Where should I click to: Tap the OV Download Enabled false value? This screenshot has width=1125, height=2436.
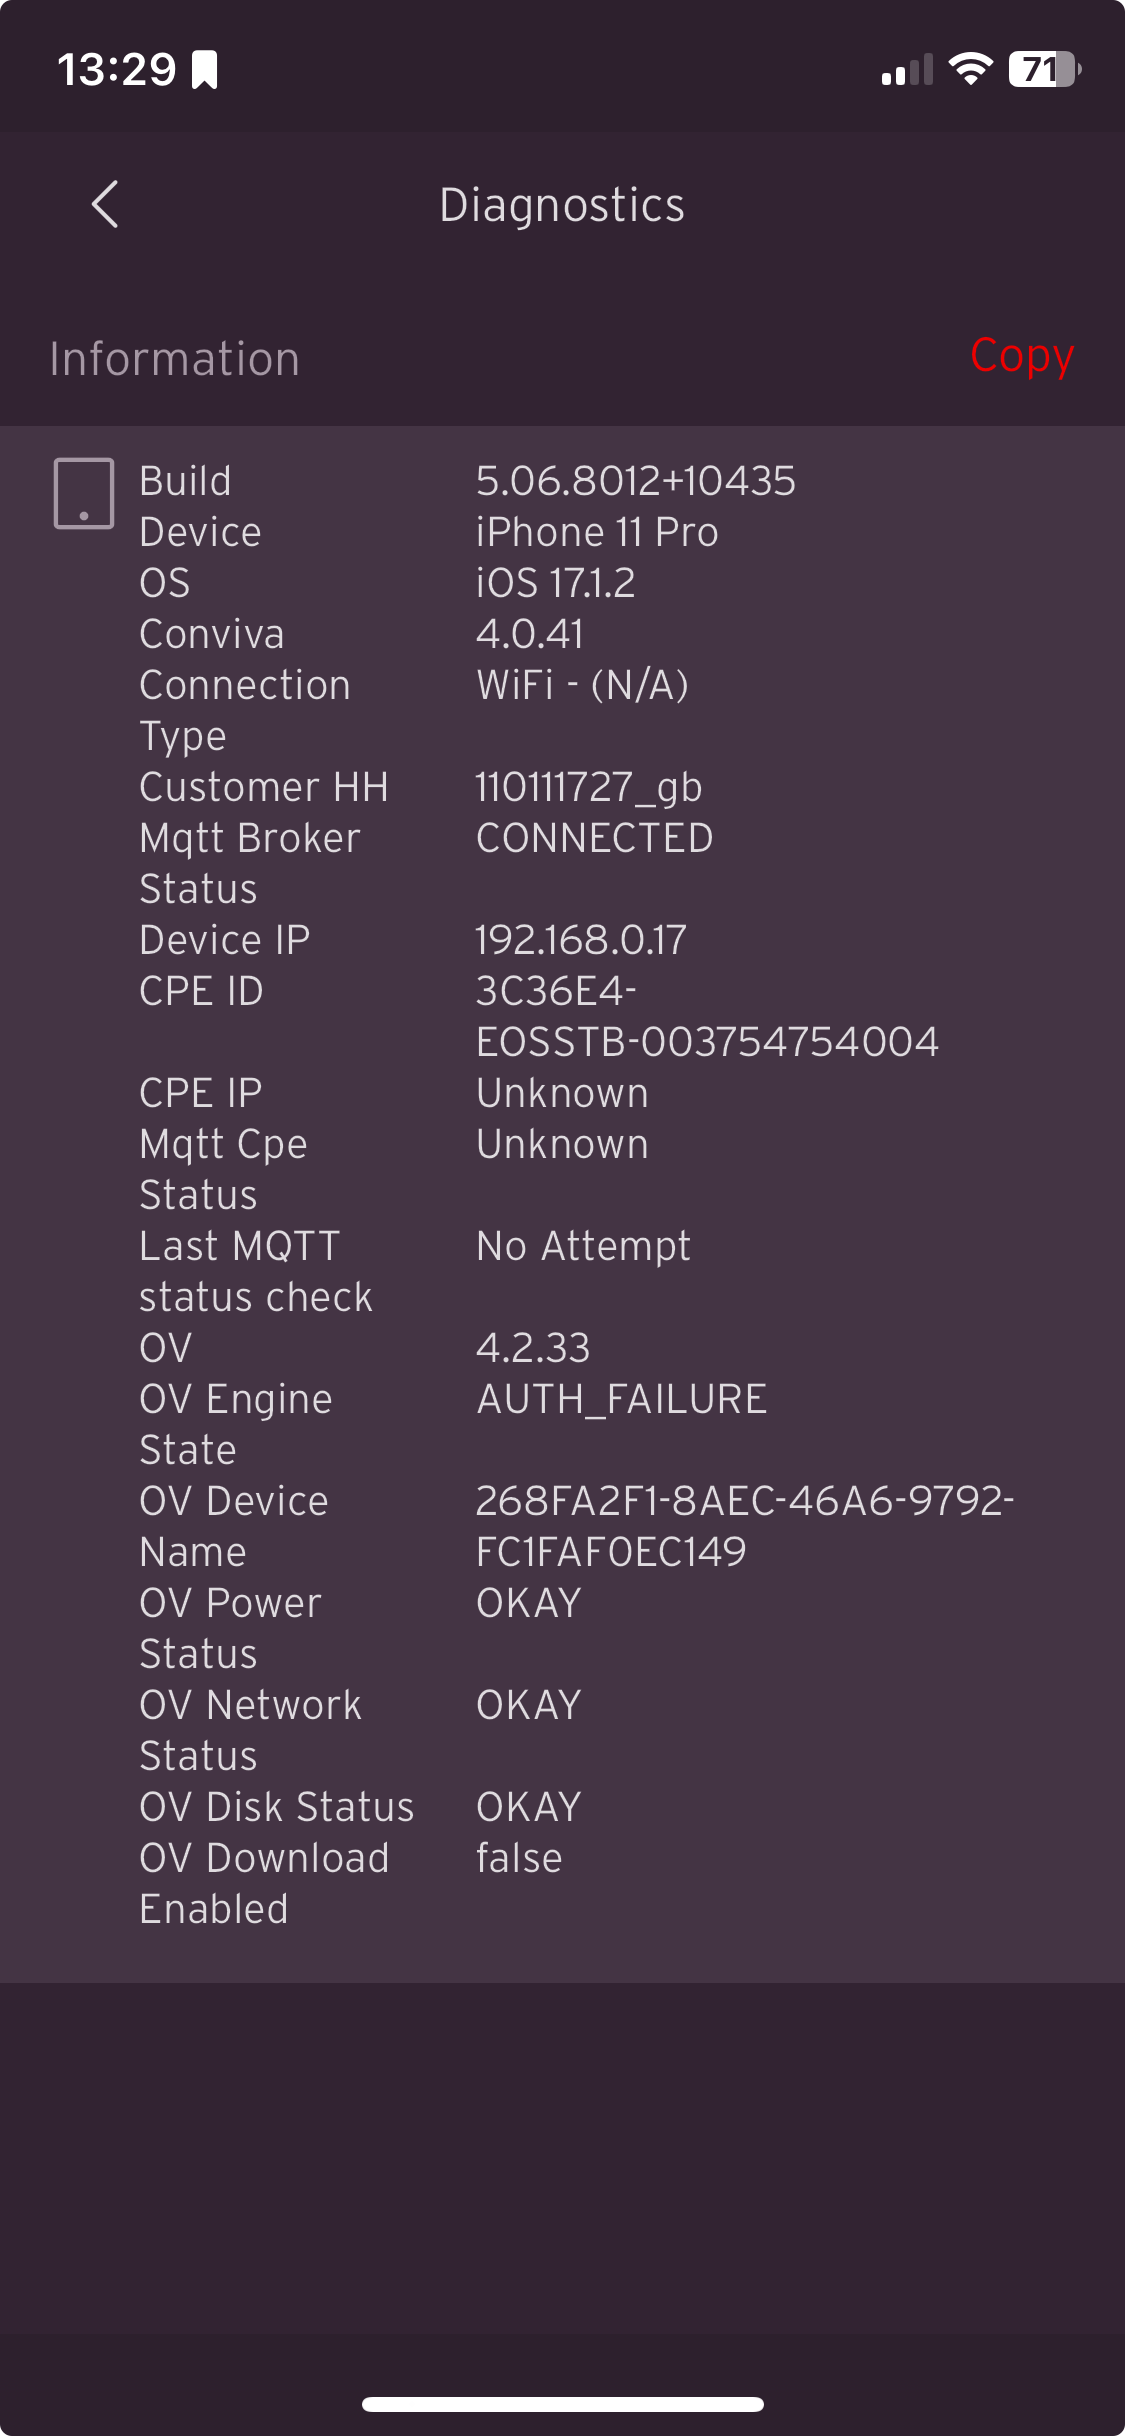pos(519,1858)
